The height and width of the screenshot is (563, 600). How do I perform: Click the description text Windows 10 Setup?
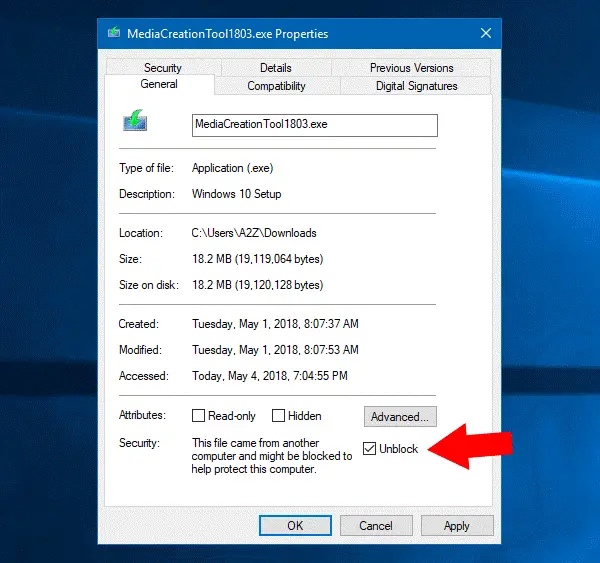tap(236, 194)
